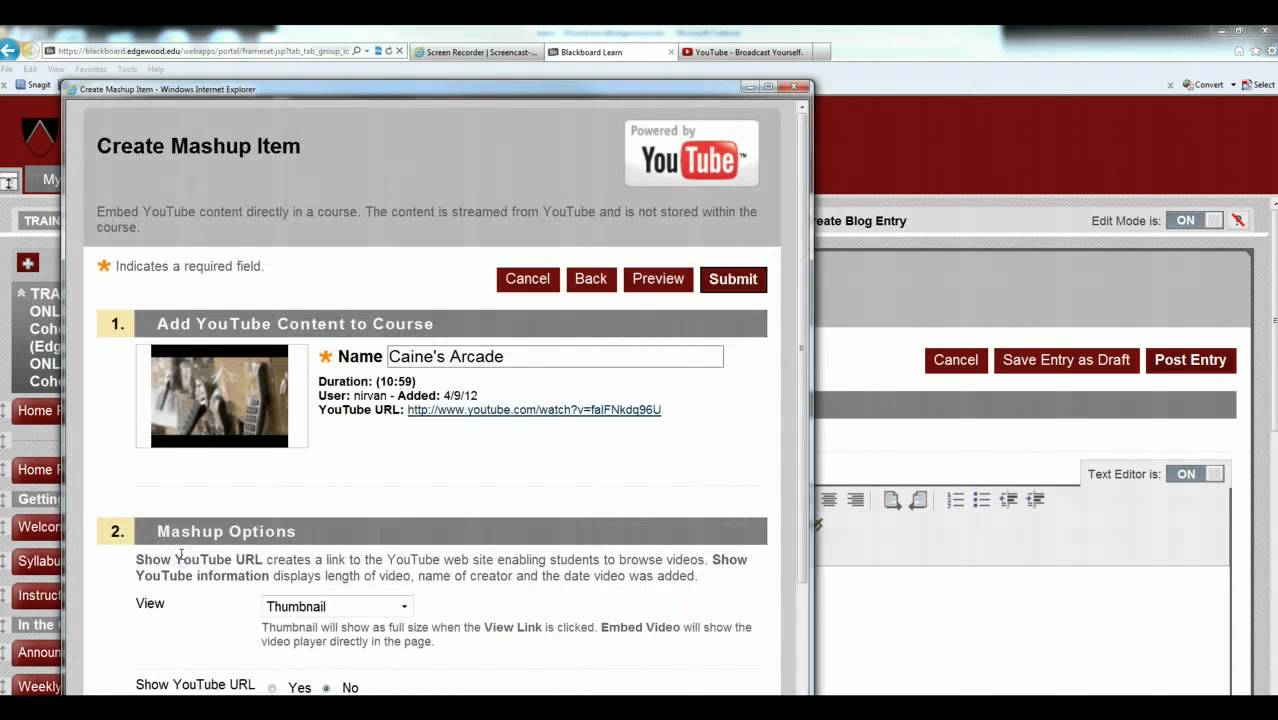
Task: Click the decrease indent icon
Action: [x=1009, y=499]
